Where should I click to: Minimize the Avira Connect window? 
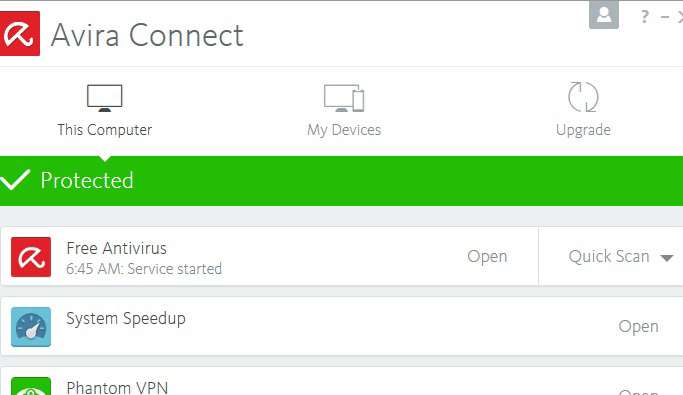tap(665, 17)
